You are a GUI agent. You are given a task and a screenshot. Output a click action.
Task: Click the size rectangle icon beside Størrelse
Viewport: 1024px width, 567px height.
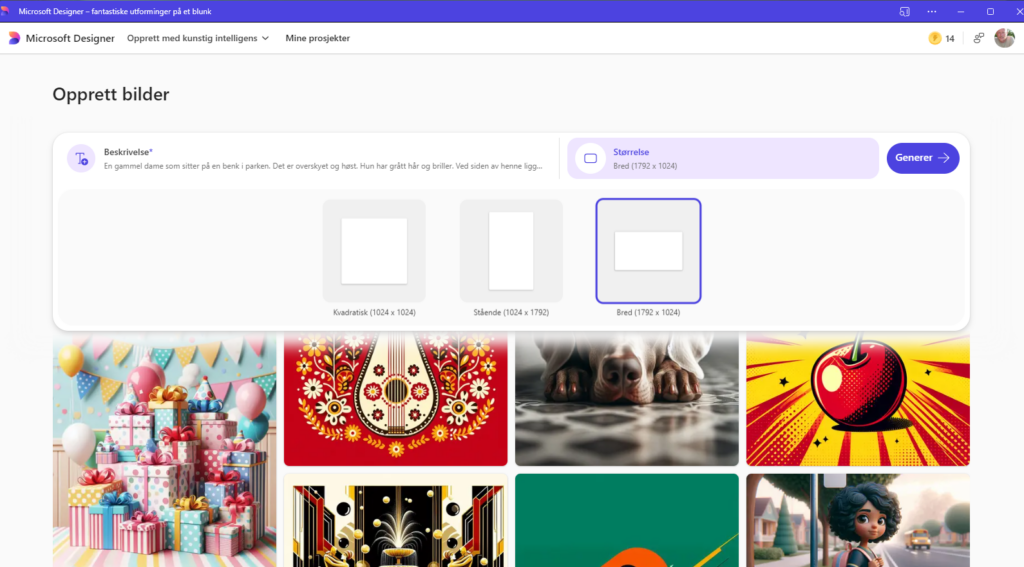(x=590, y=158)
